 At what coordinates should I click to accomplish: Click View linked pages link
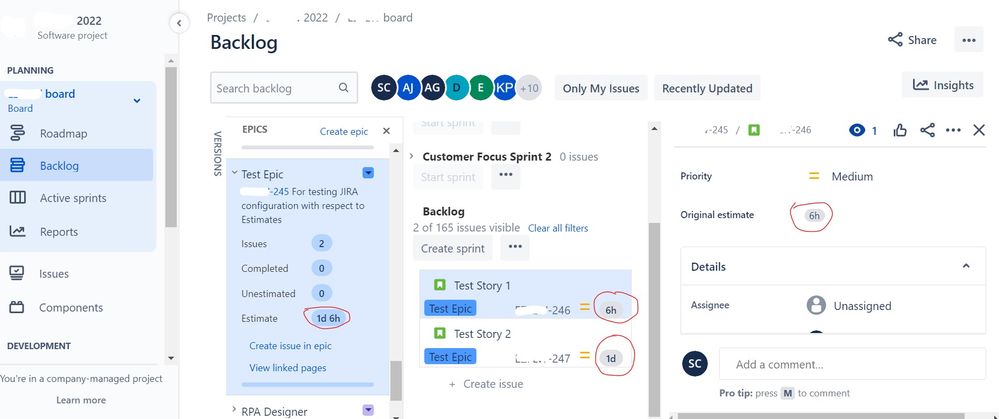click(x=287, y=367)
